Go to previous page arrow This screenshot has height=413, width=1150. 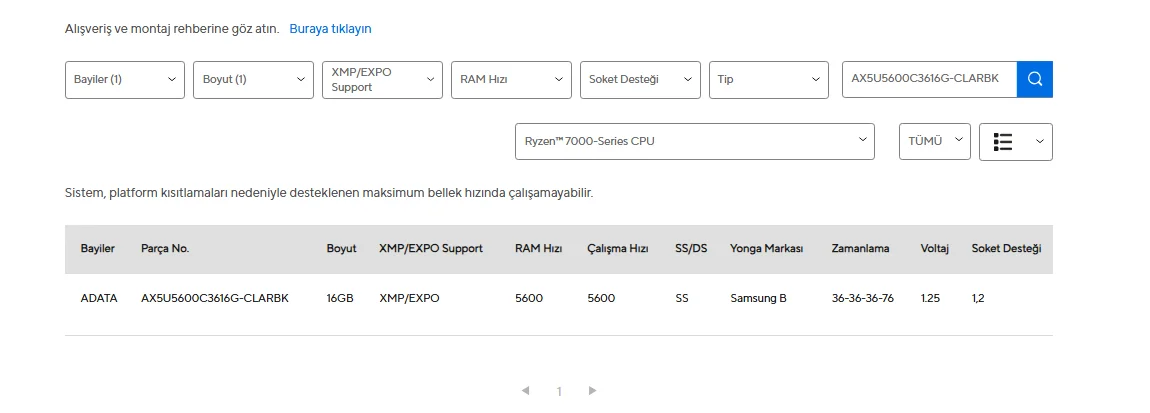coord(526,391)
